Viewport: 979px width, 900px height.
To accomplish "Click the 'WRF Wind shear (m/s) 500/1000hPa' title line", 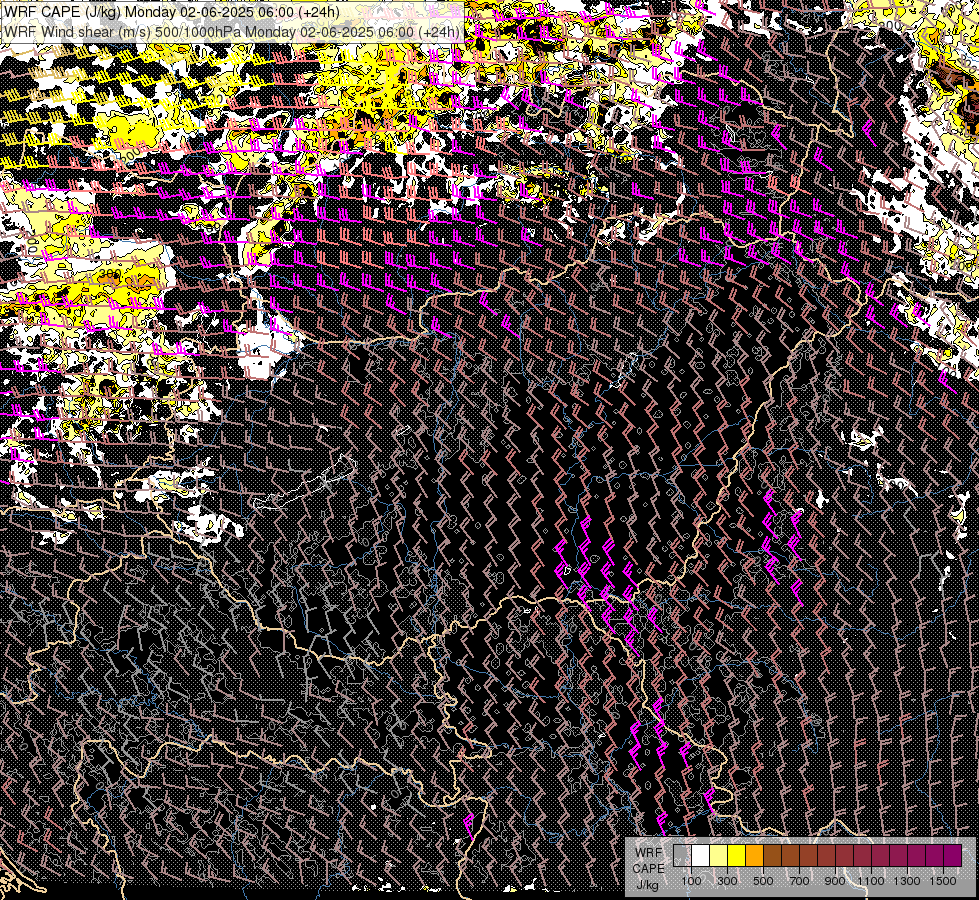I will [232, 32].
